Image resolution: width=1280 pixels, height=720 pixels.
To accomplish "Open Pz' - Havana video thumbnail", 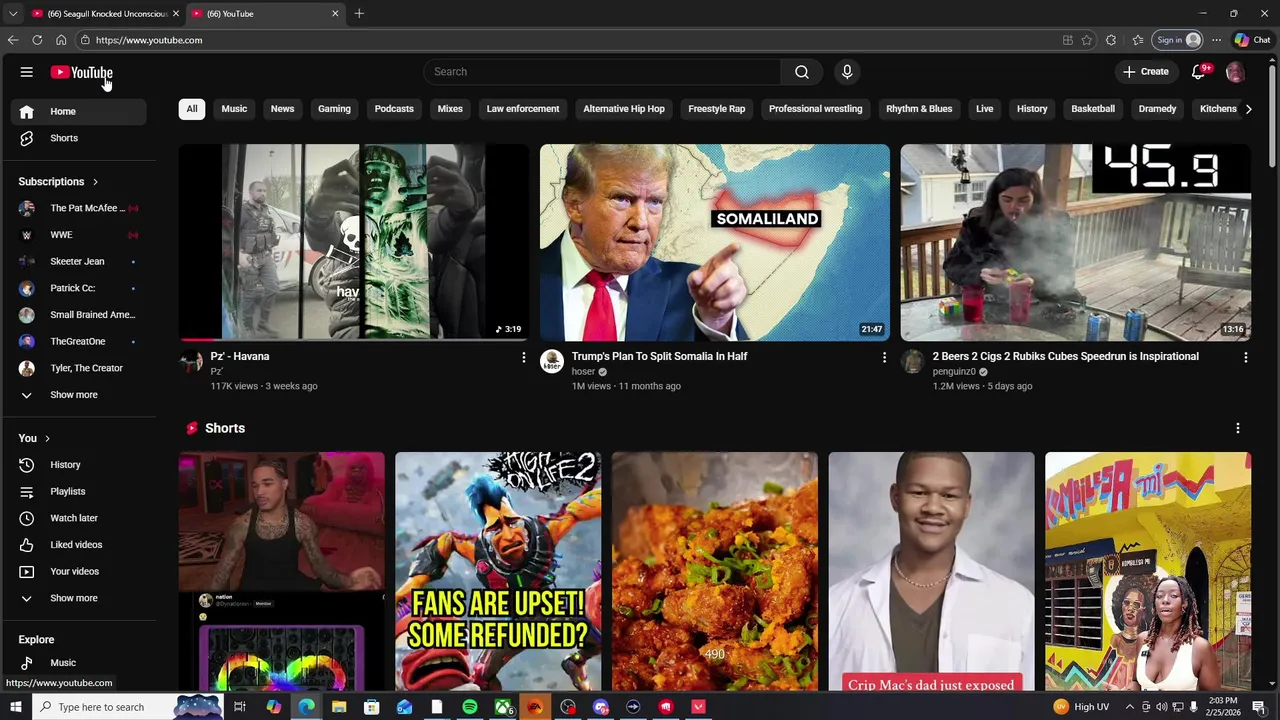I will [x=354, y=242].
